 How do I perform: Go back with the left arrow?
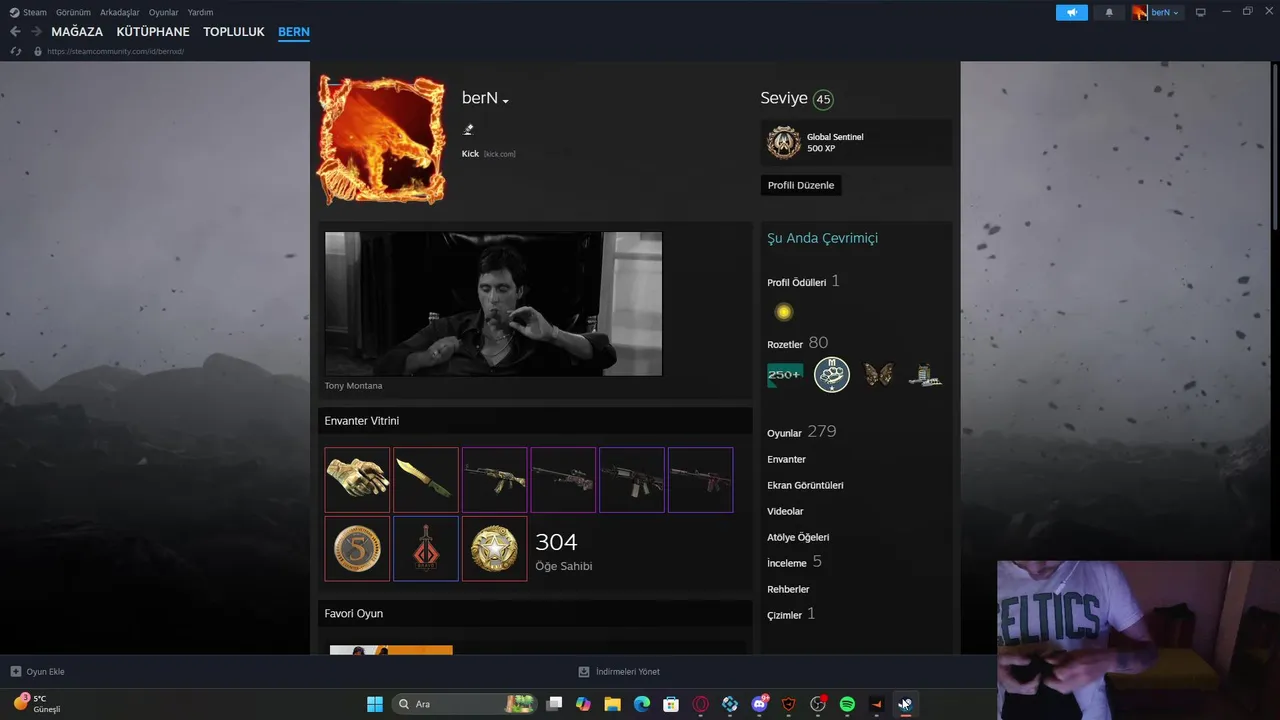click(15, 32)
